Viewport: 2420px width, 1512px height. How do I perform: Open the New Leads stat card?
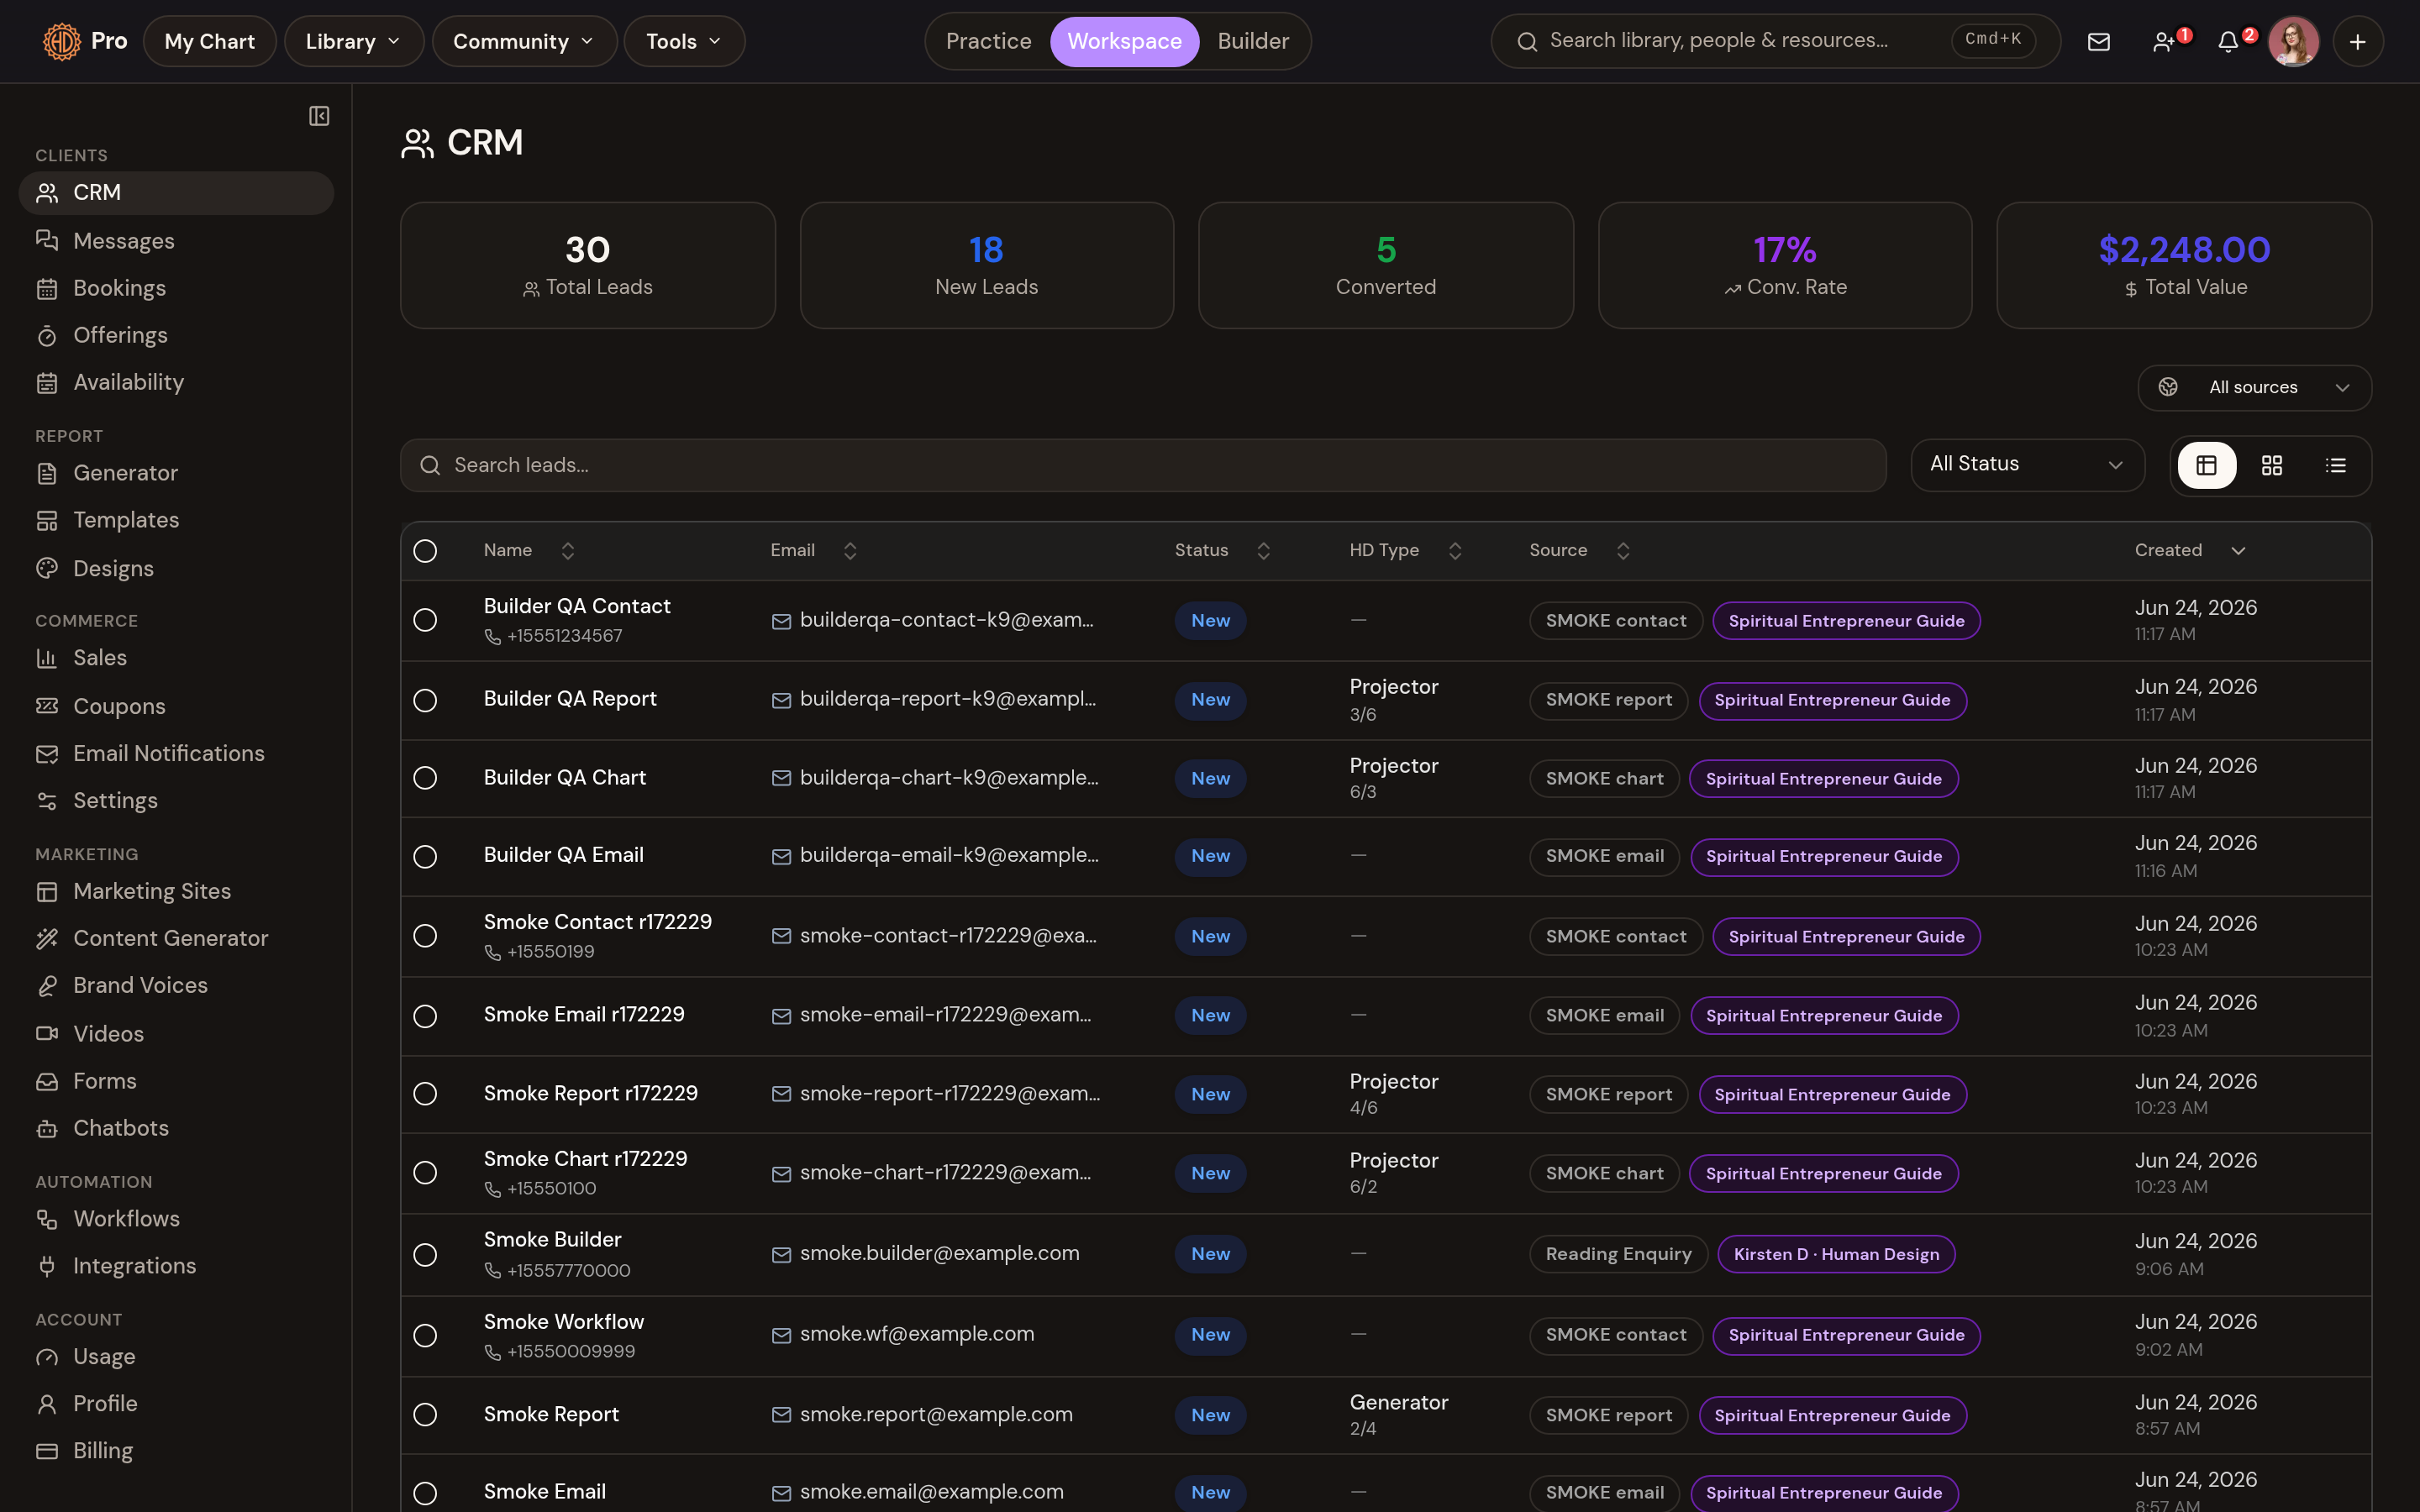(987, 266)
